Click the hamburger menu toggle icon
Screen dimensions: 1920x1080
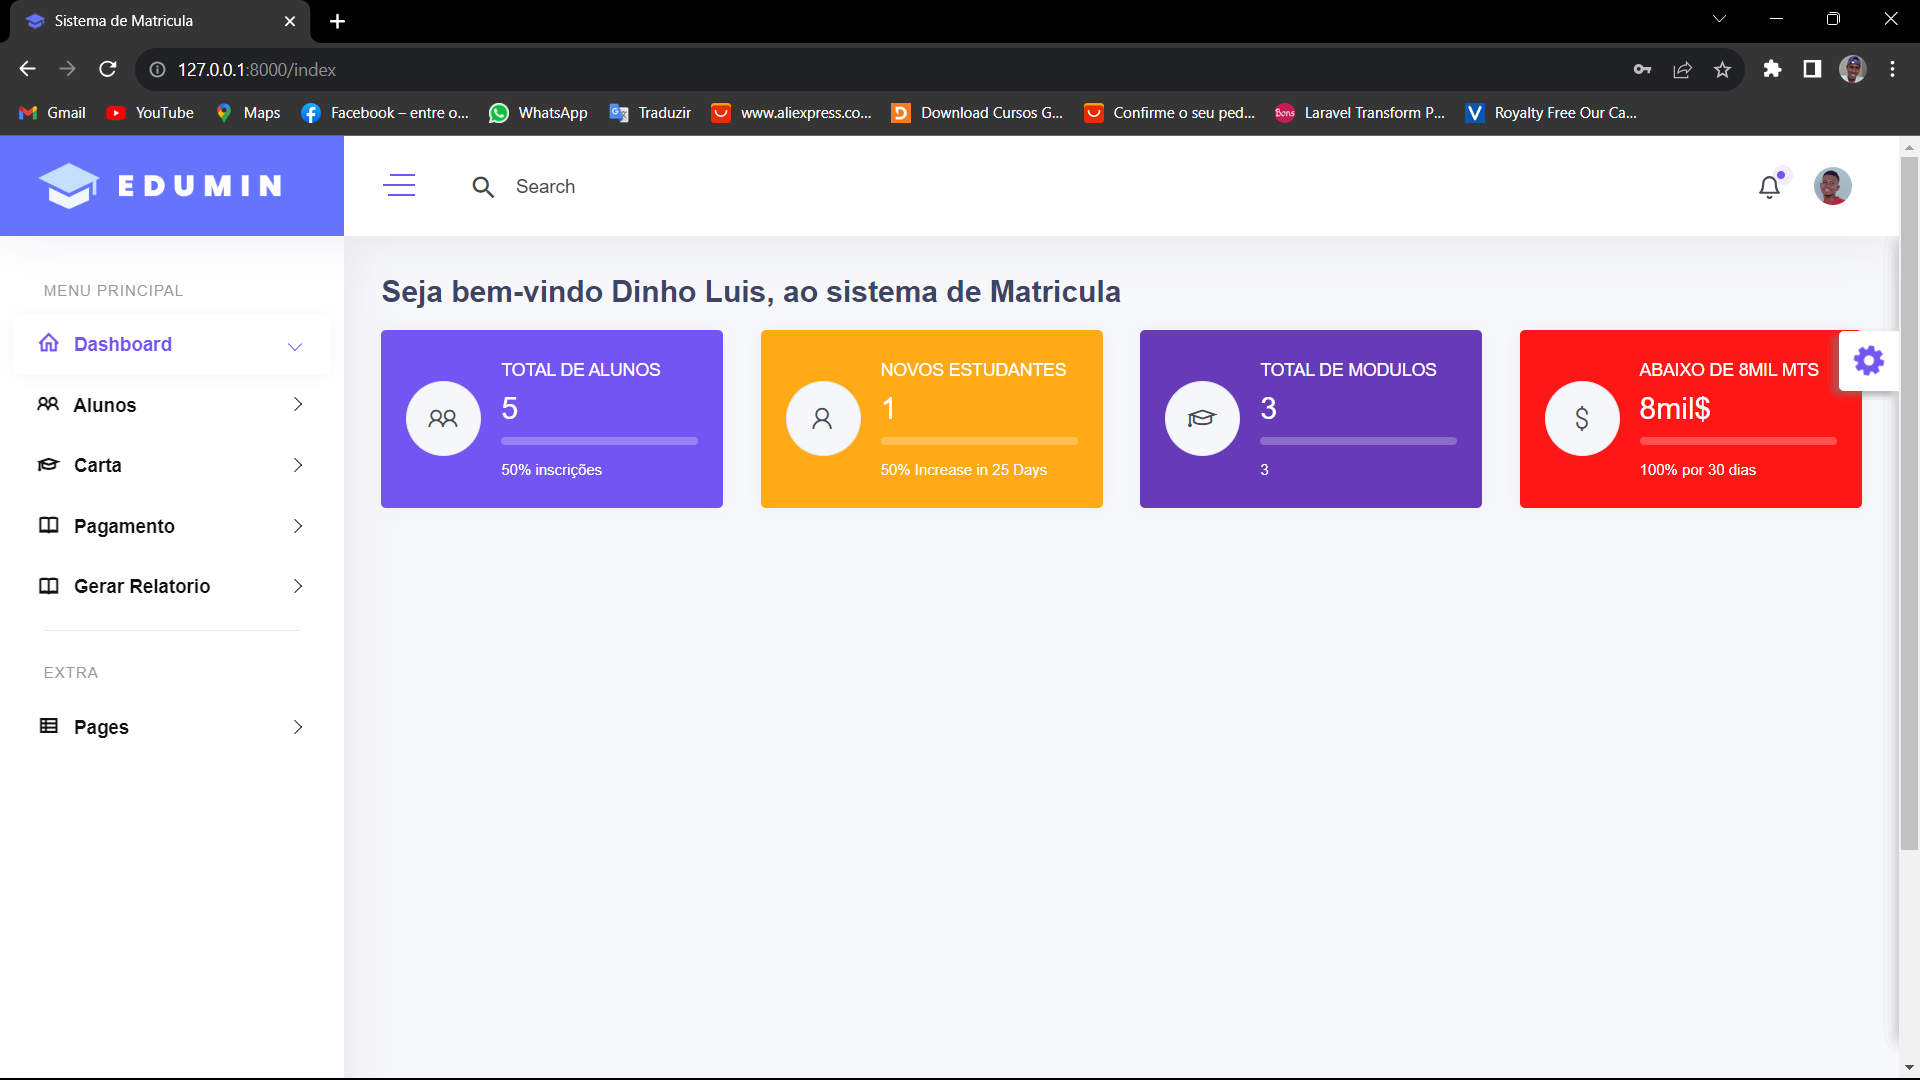click(x=399, y=186)
